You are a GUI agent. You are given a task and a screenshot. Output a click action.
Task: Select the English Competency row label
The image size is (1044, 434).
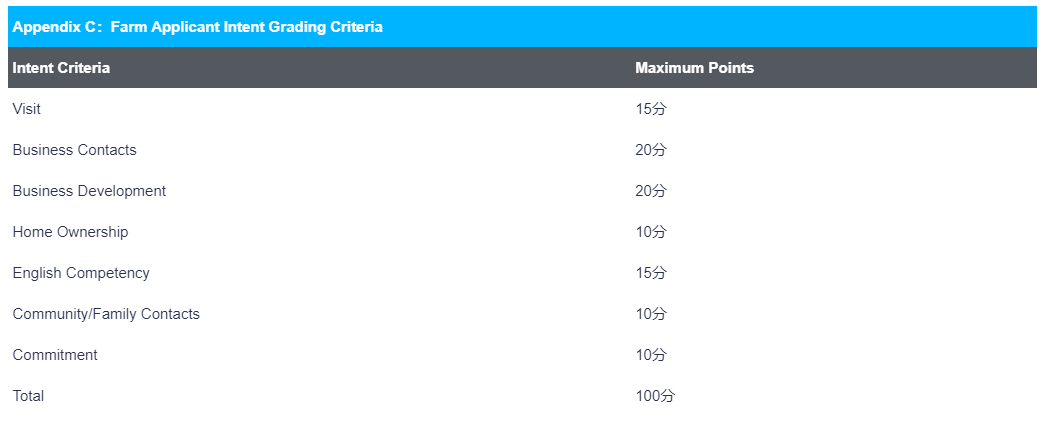tap(81, 273)
